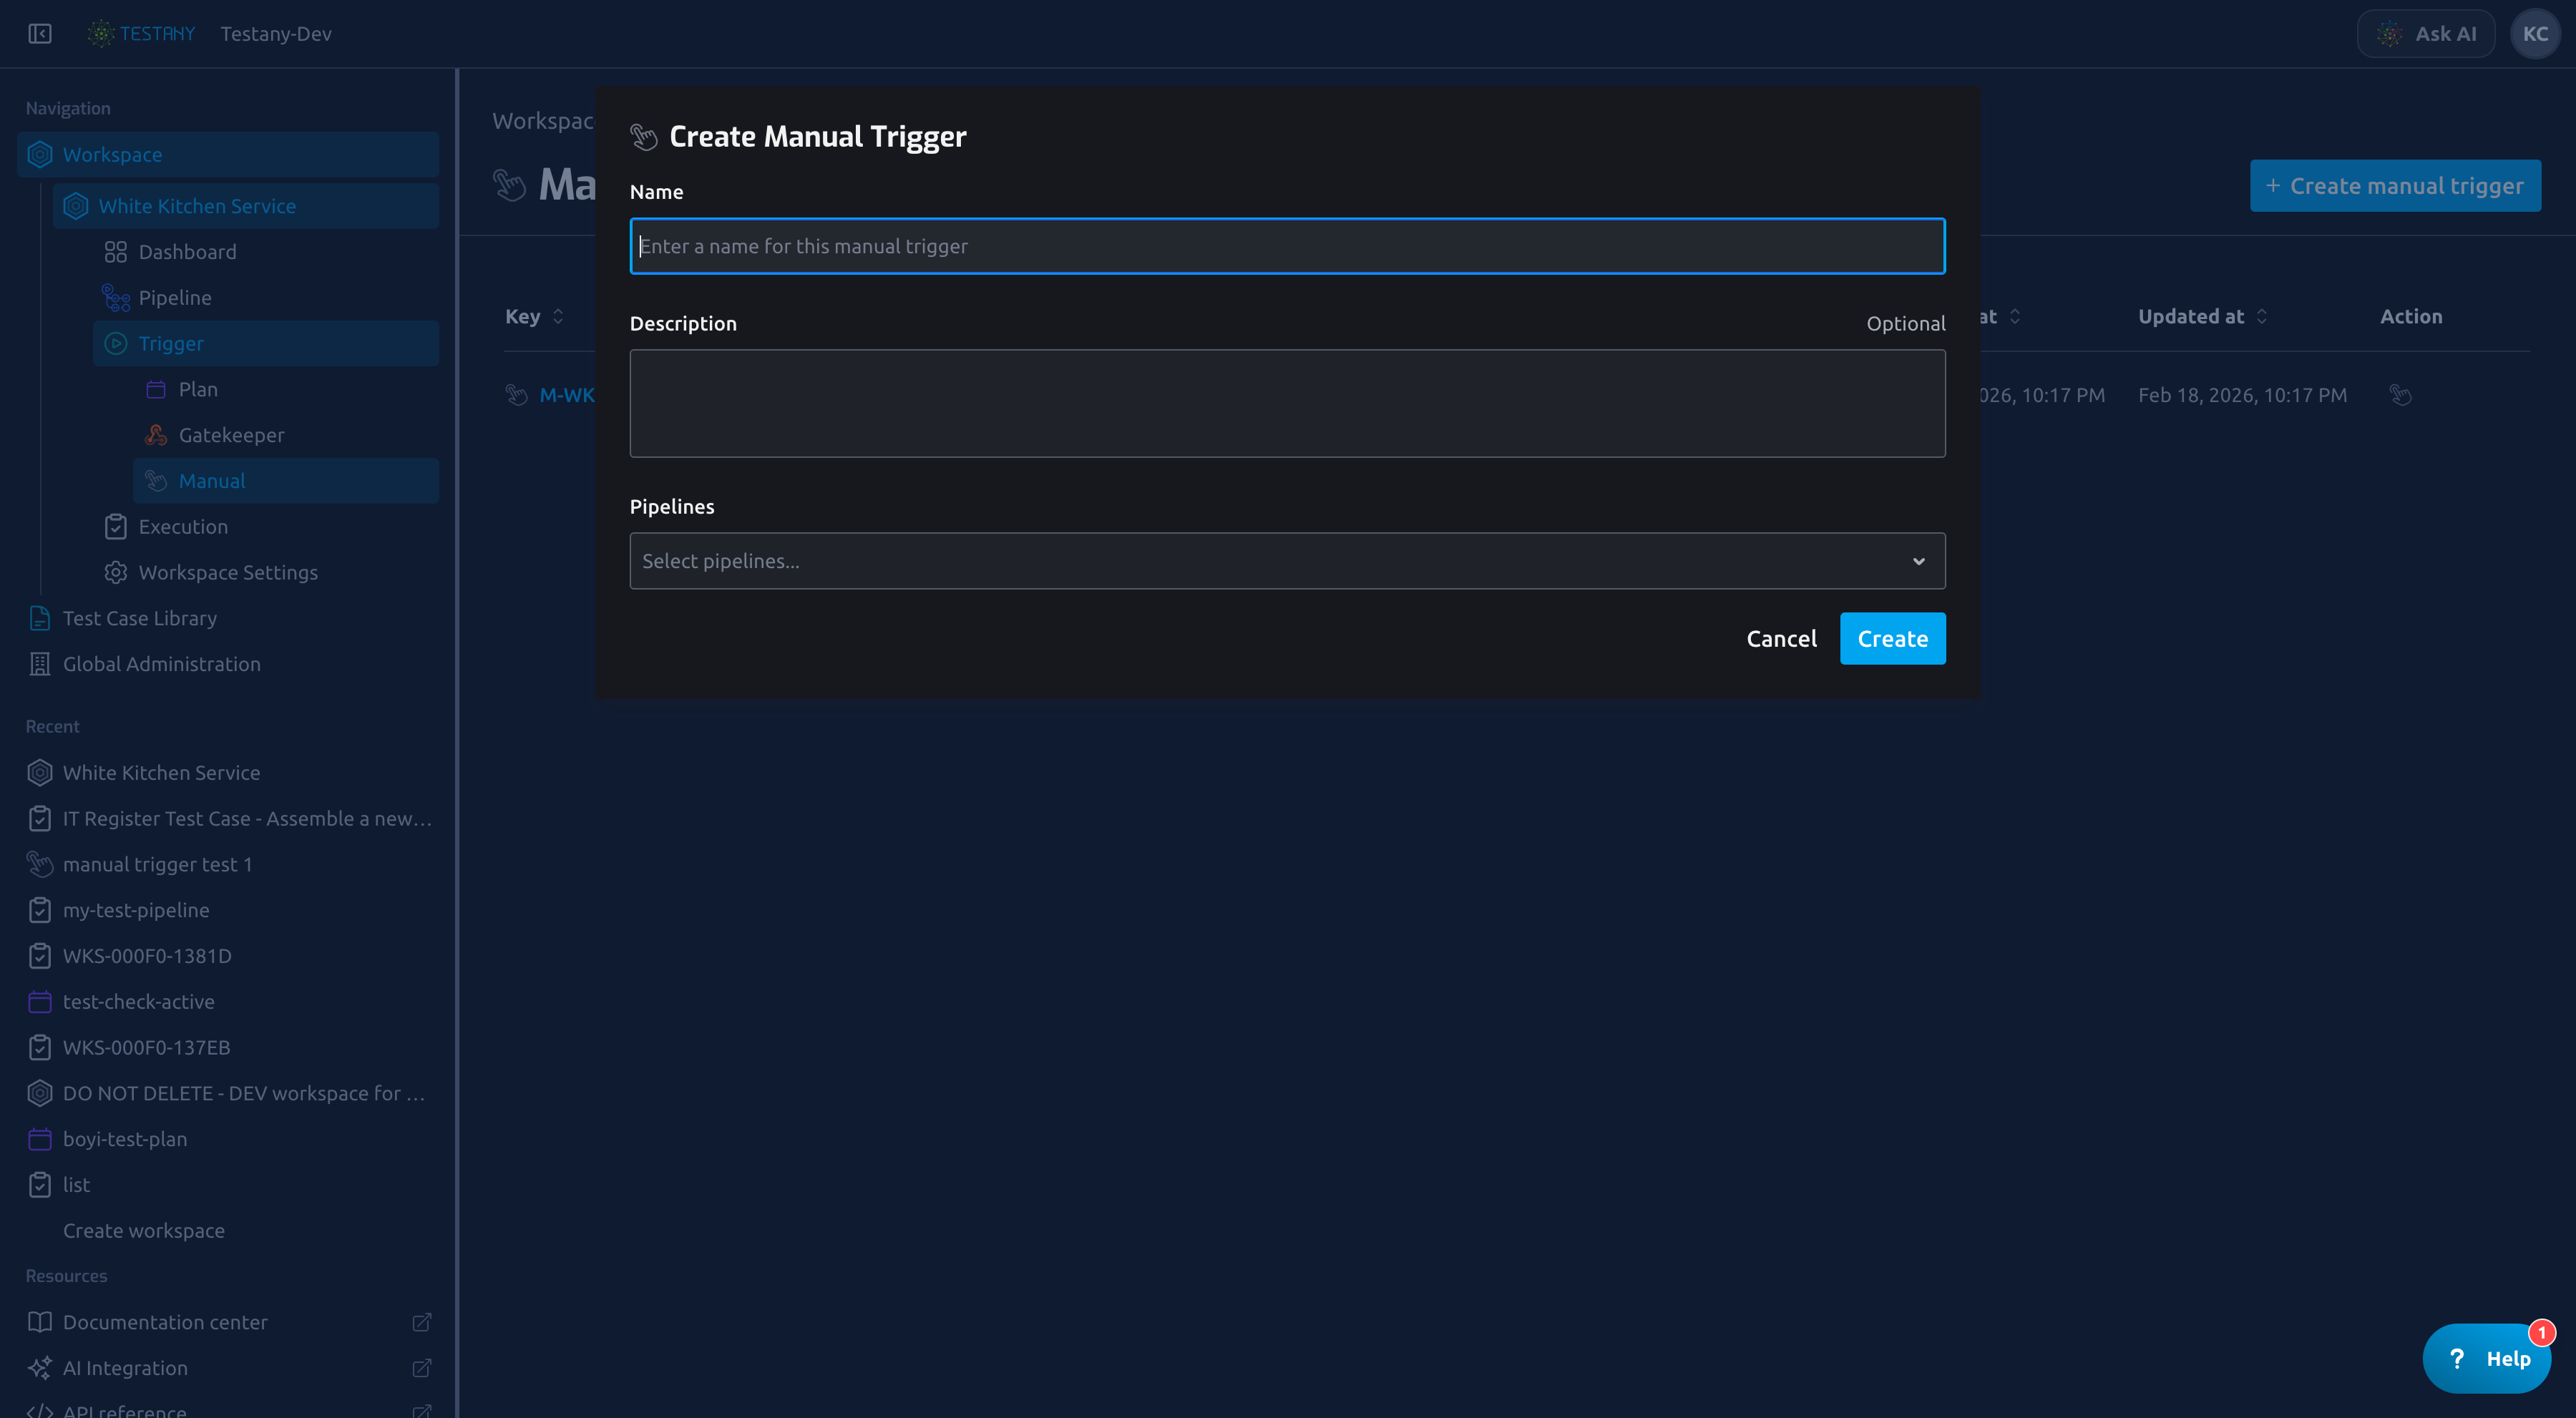Click the Create manual trigger button
The width and height of the screenshot is (2576, 1418).
(2395, 186)
